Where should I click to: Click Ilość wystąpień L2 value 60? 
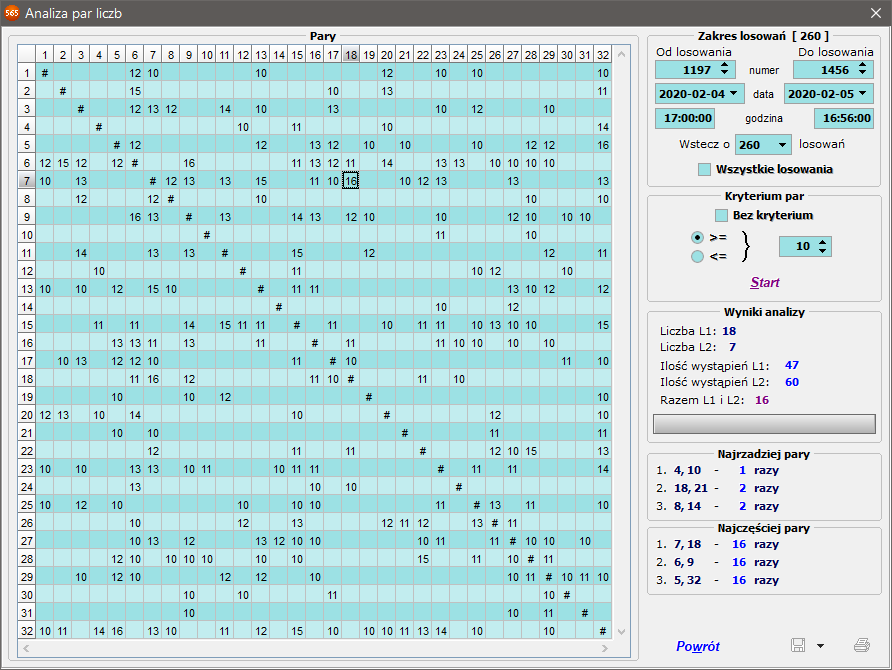[x=792, y=382]
